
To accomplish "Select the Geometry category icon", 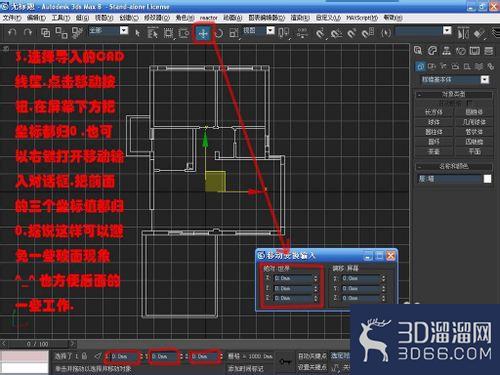I will click(x=420, y=67).
